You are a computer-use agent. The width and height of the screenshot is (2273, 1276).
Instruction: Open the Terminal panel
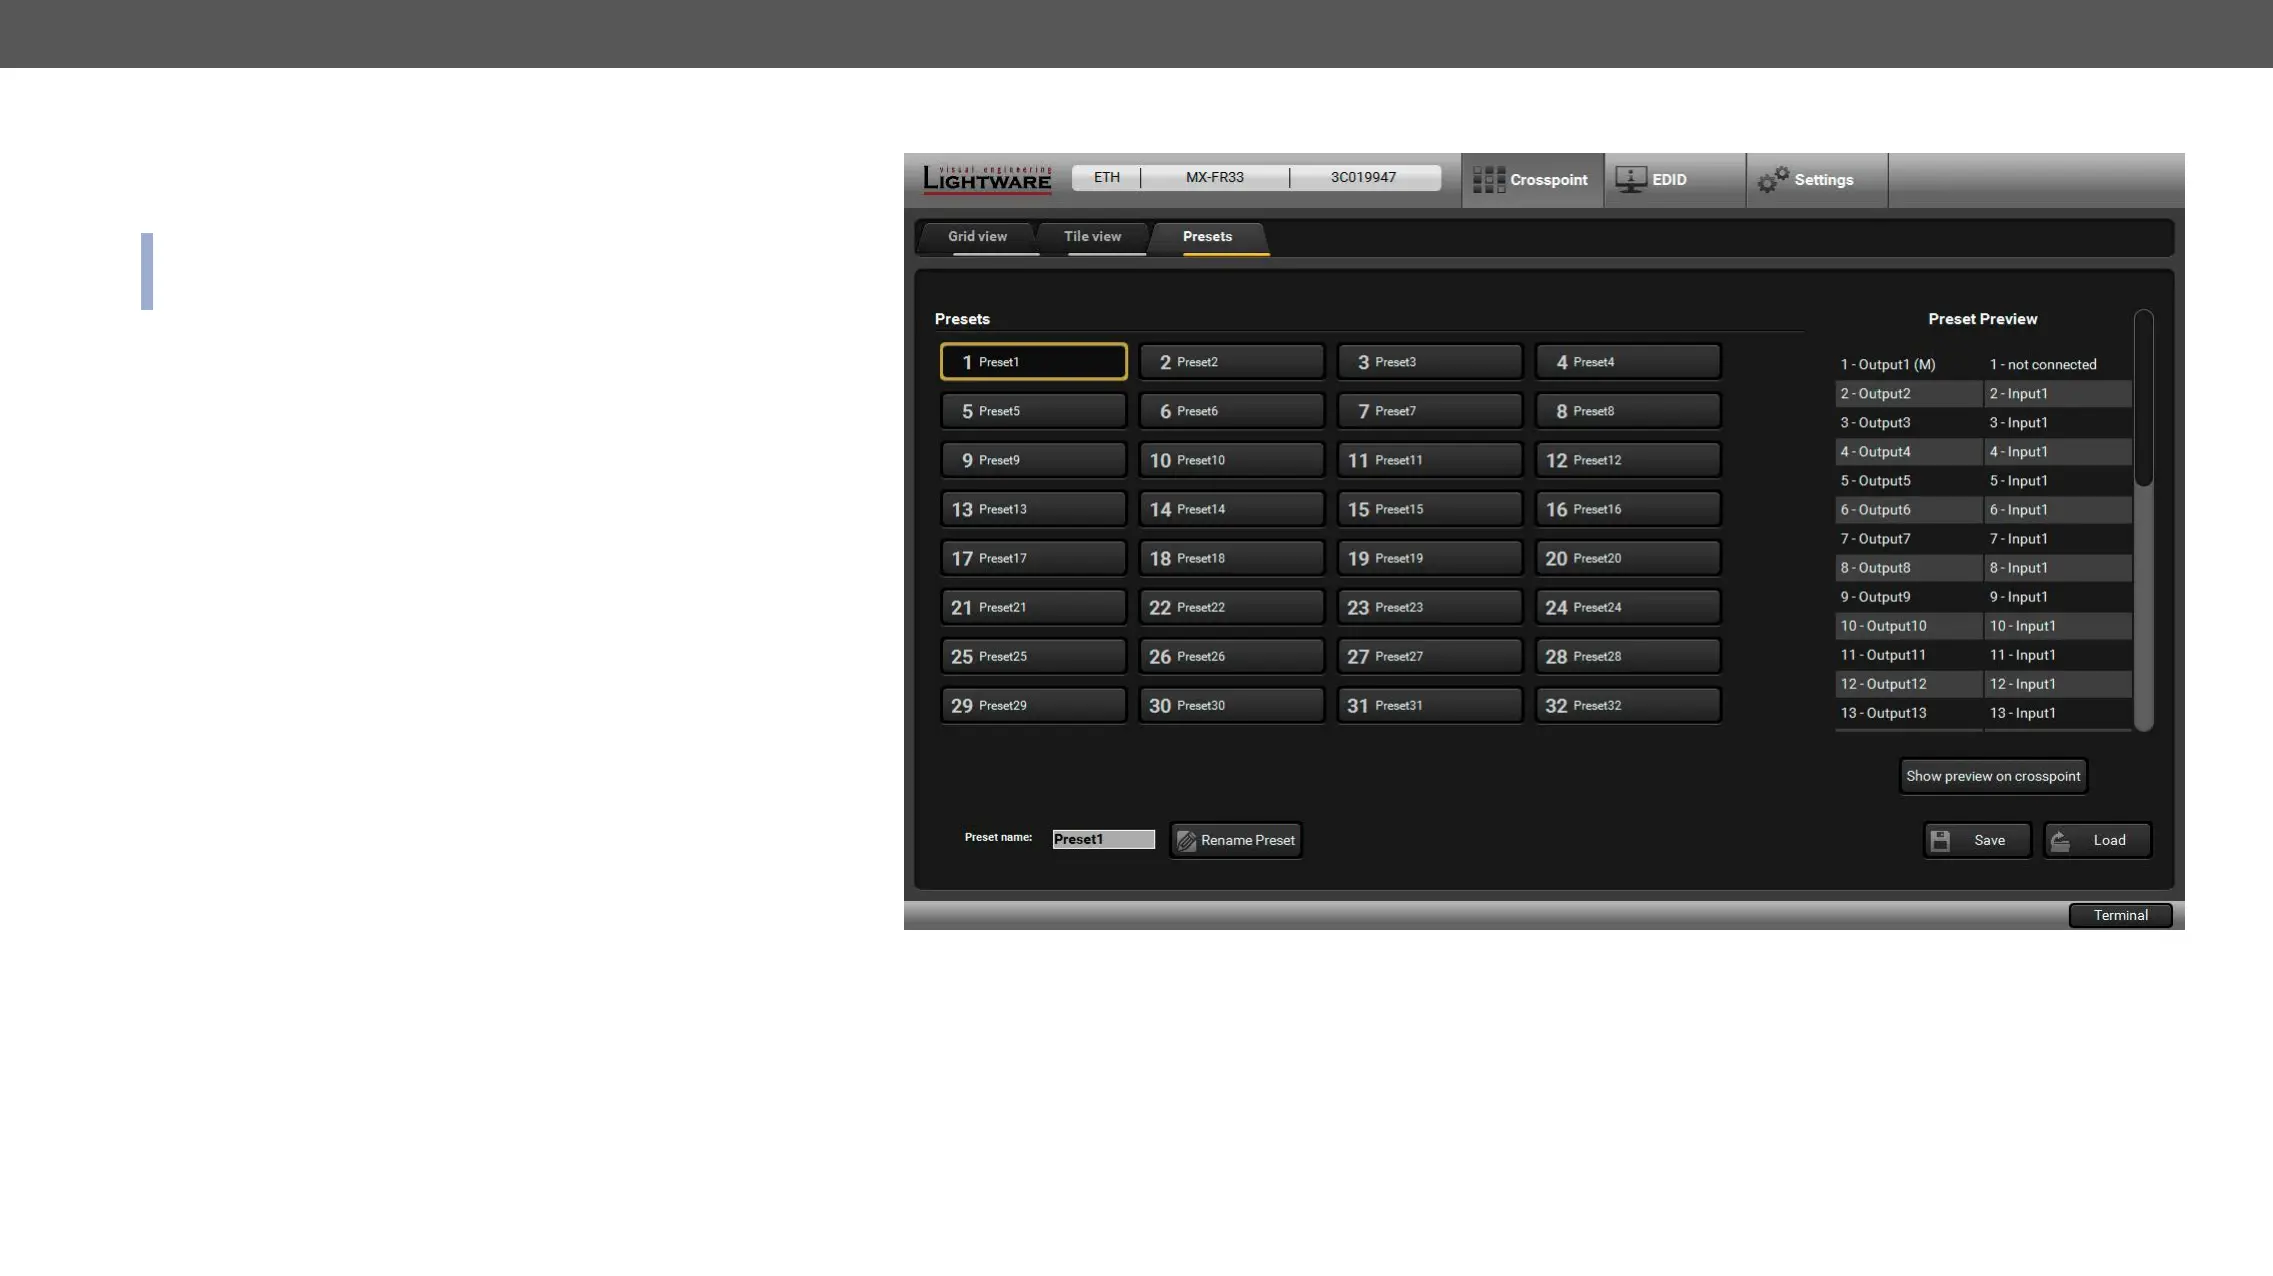(x=2119, y=915)
